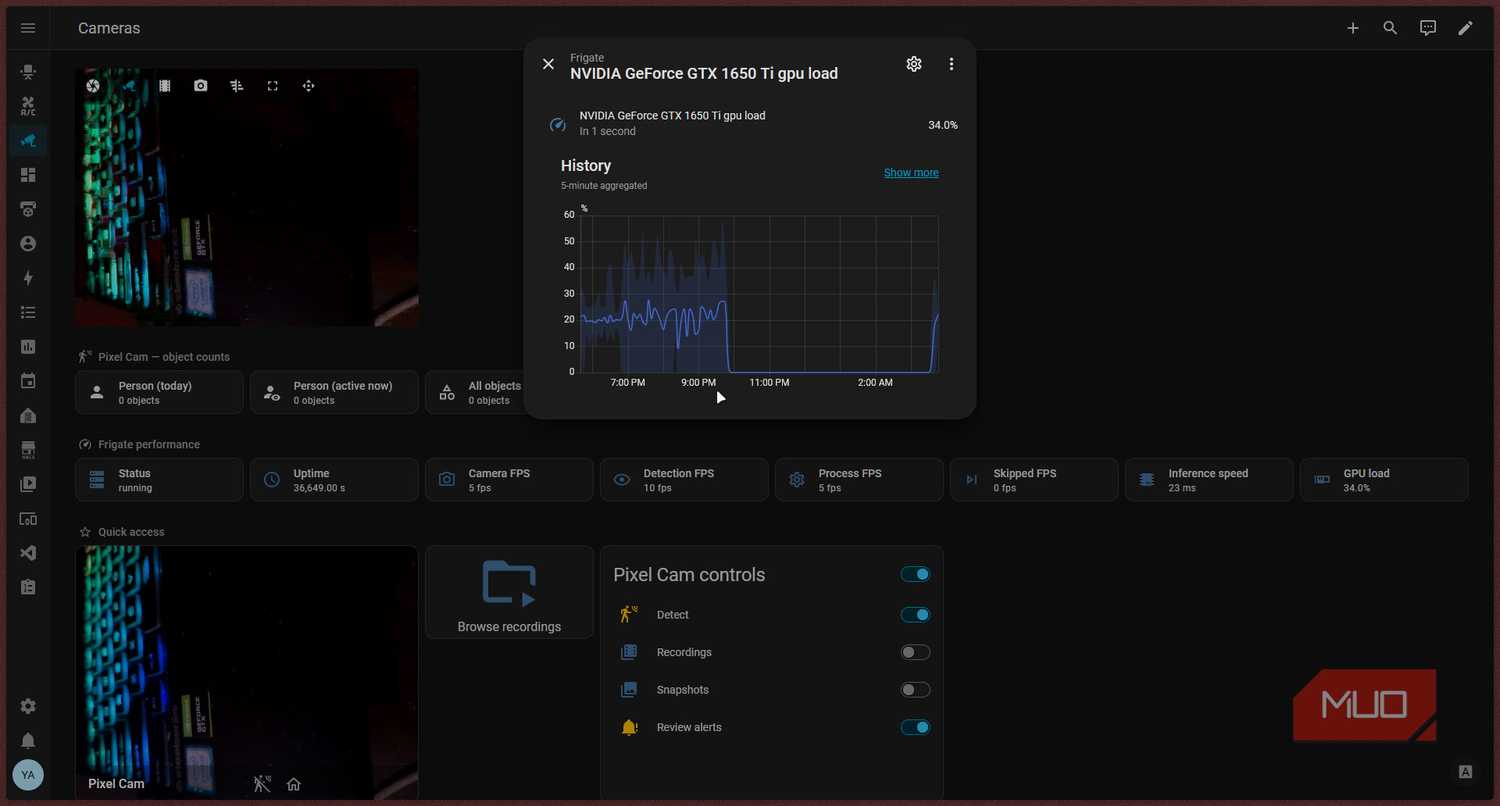
Task: Open the Media player sidebar icon
Action: (x=28, y=484)
